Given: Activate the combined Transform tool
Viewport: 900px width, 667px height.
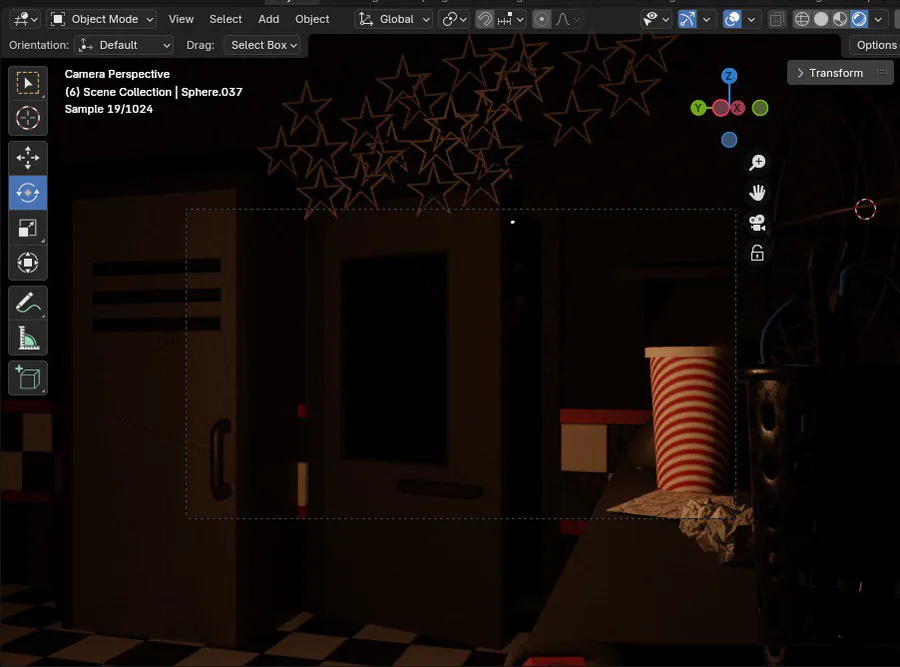Looking at the screenshot, I should [x=28, y=263].
